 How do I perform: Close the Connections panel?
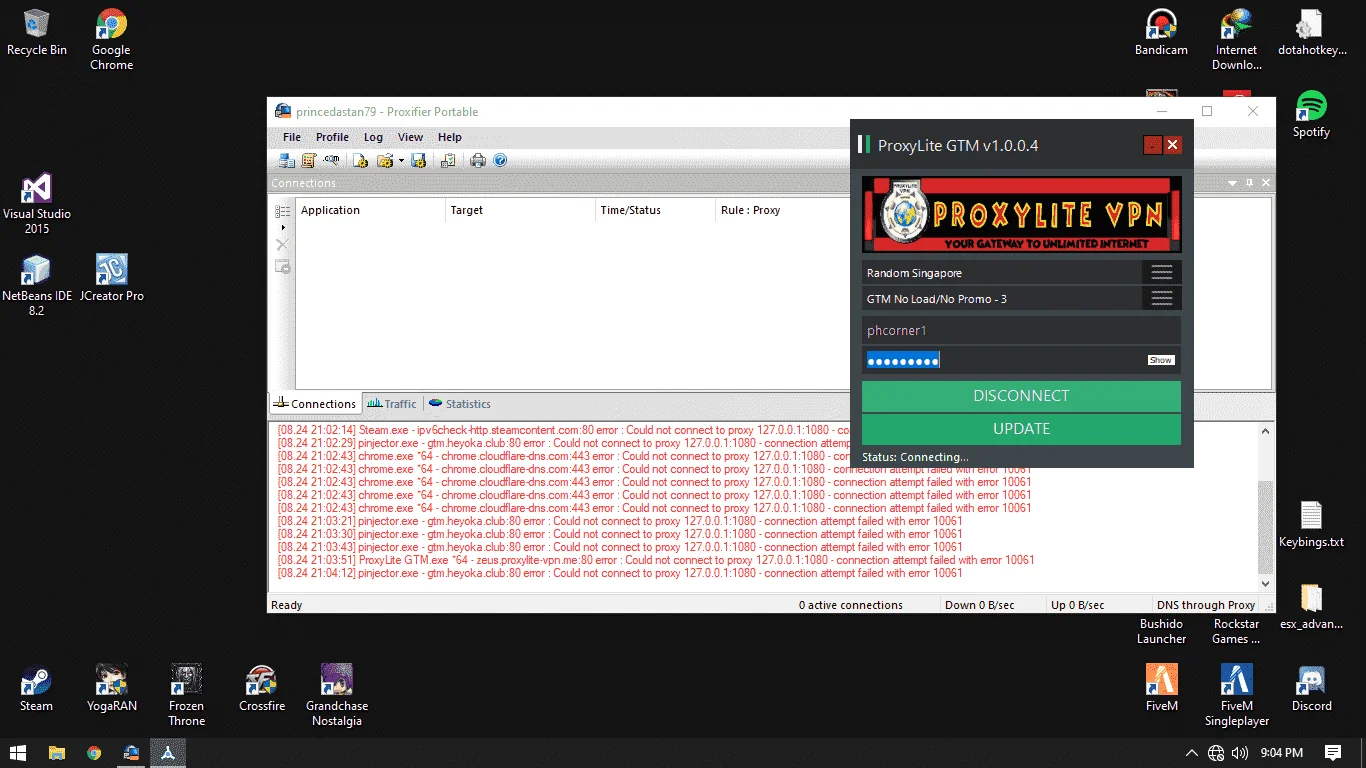pos(1266,183)
